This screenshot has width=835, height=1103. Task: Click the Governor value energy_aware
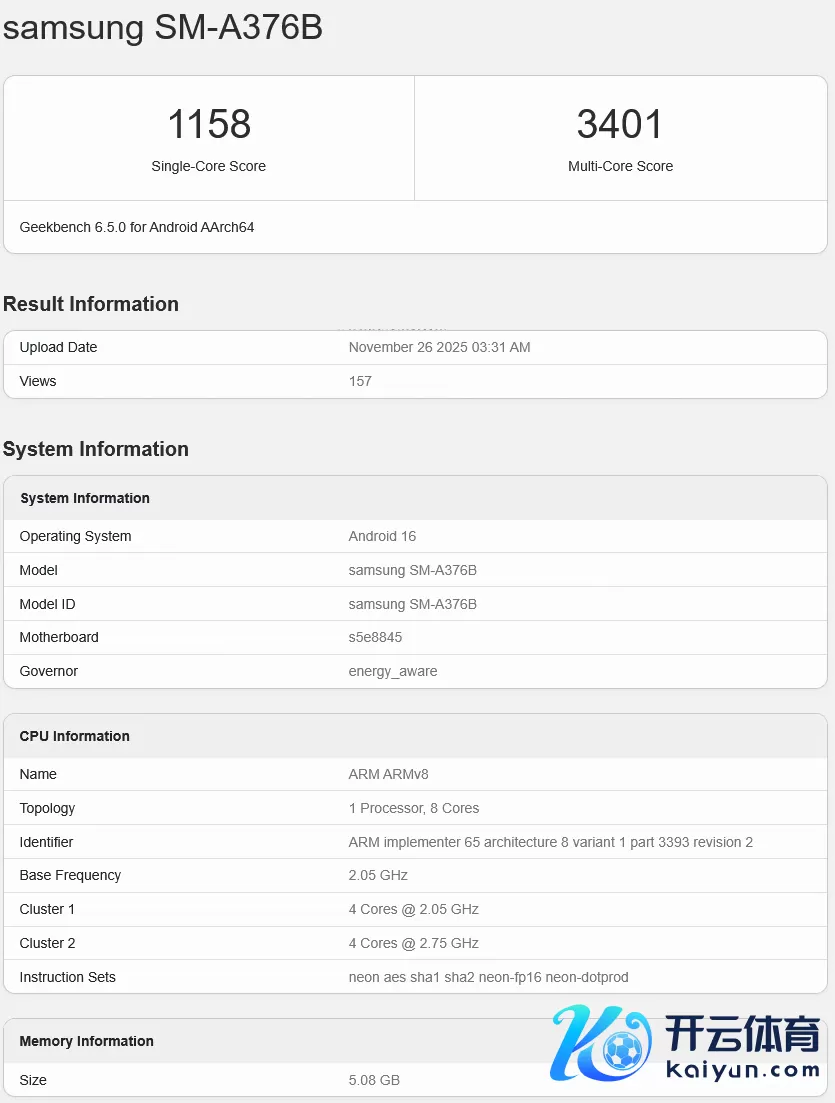tap(392, 671)
